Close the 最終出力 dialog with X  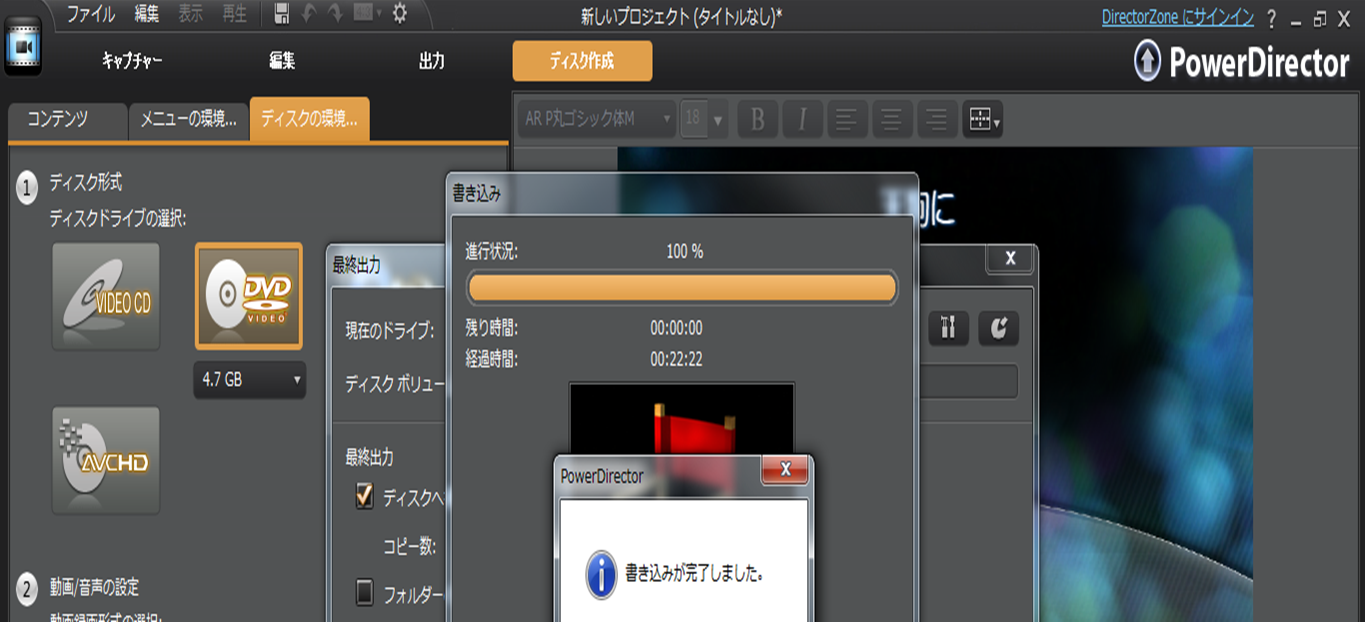tap(1010, 258)
